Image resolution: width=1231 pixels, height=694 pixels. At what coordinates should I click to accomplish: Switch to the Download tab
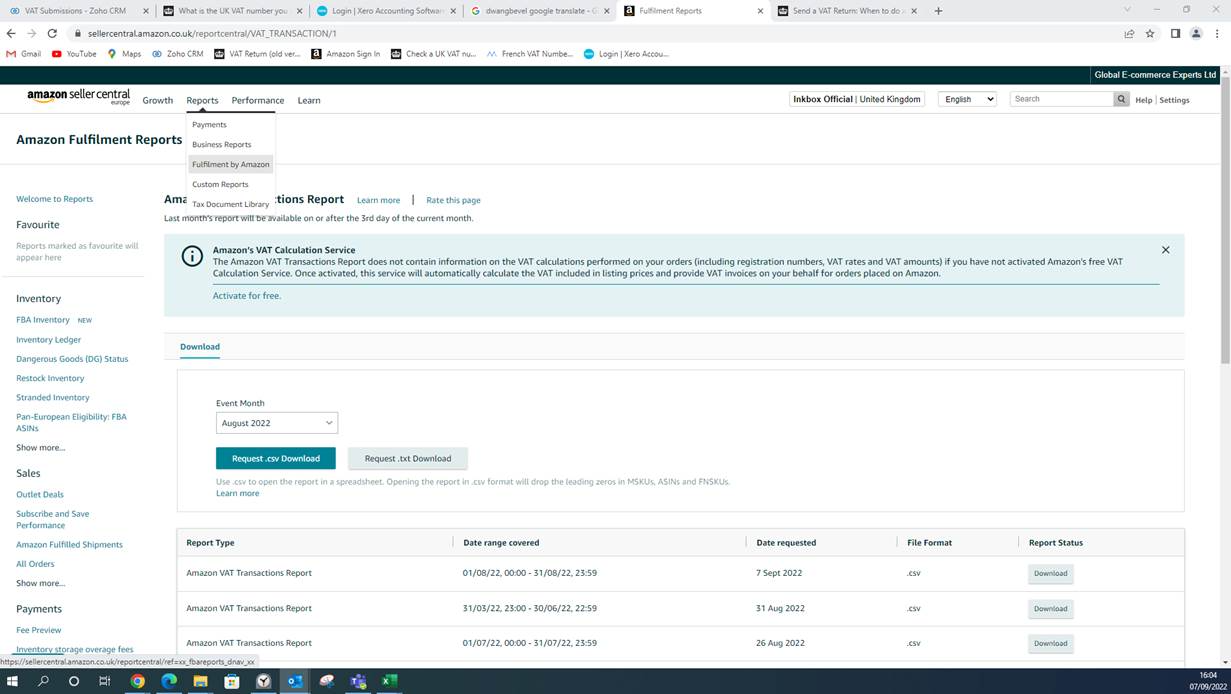tap(200, 347)
